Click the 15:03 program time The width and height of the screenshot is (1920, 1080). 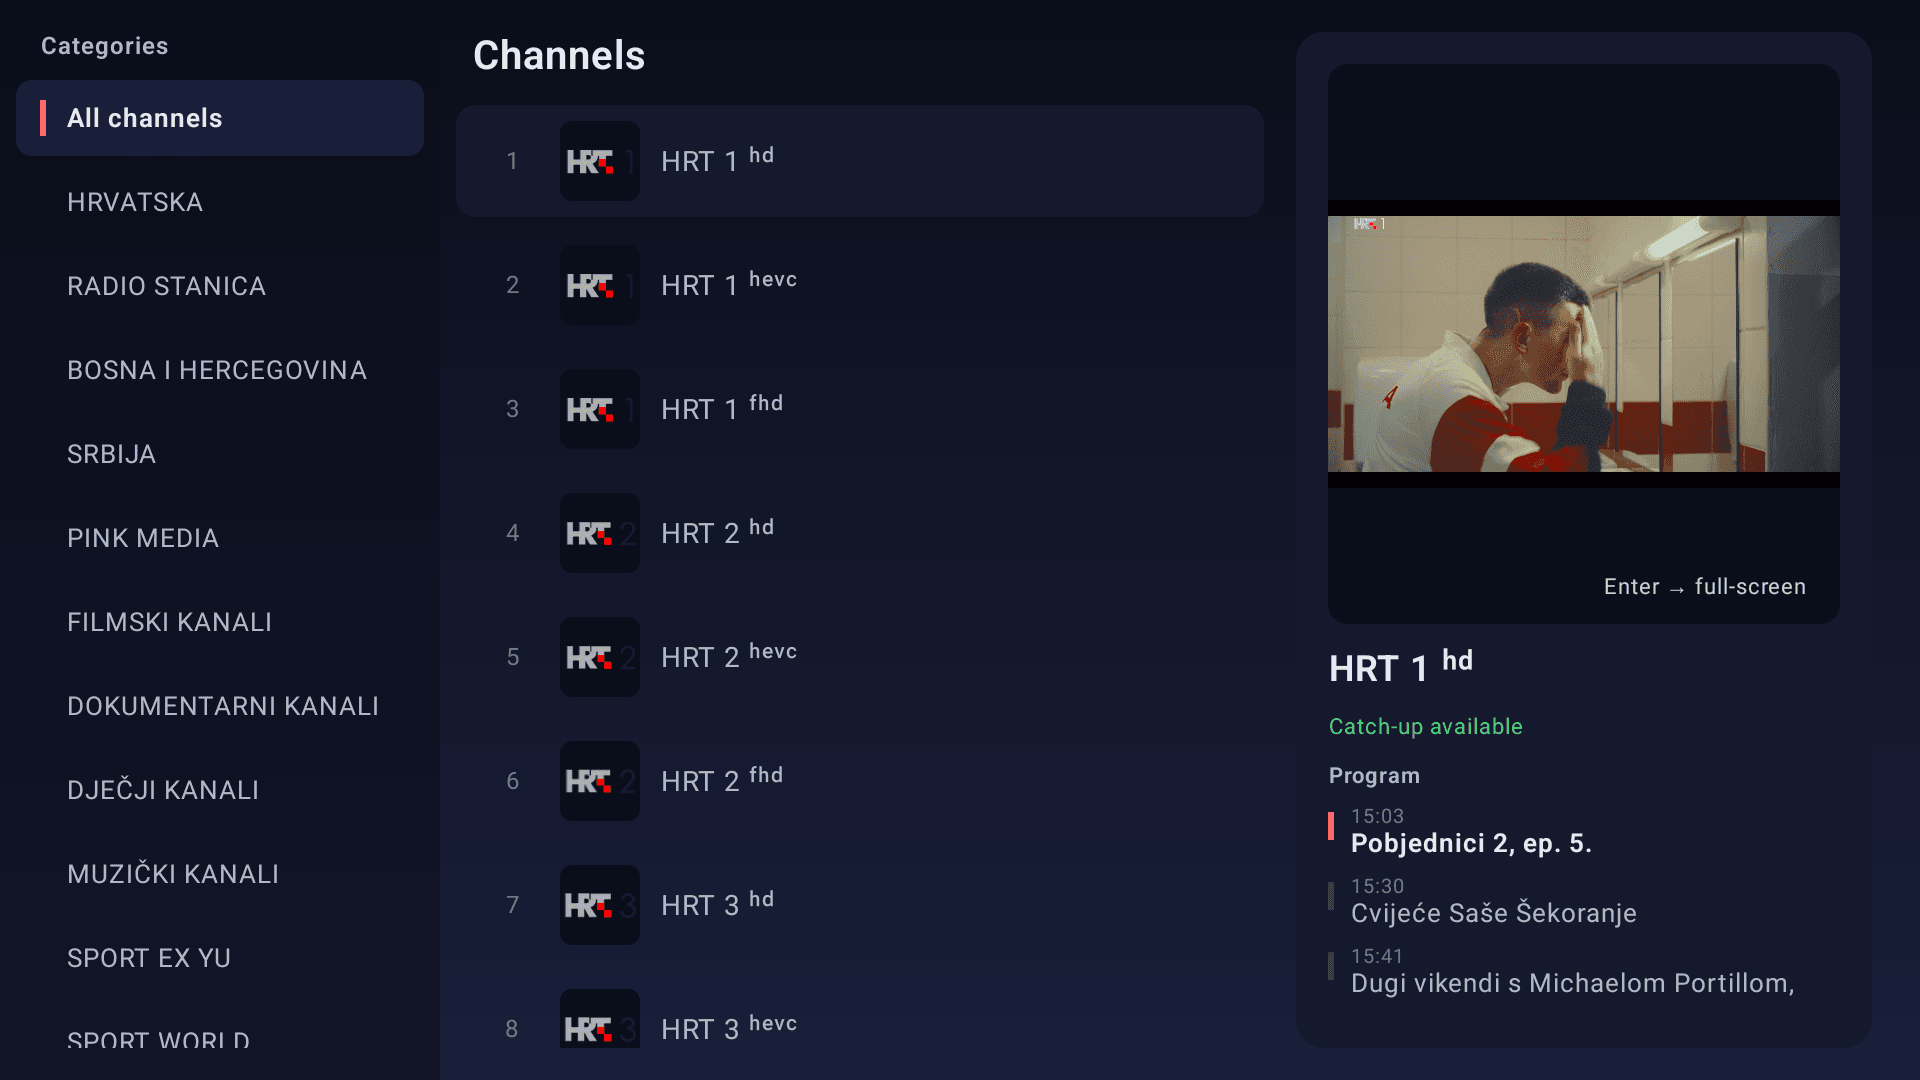point(1377,816)
